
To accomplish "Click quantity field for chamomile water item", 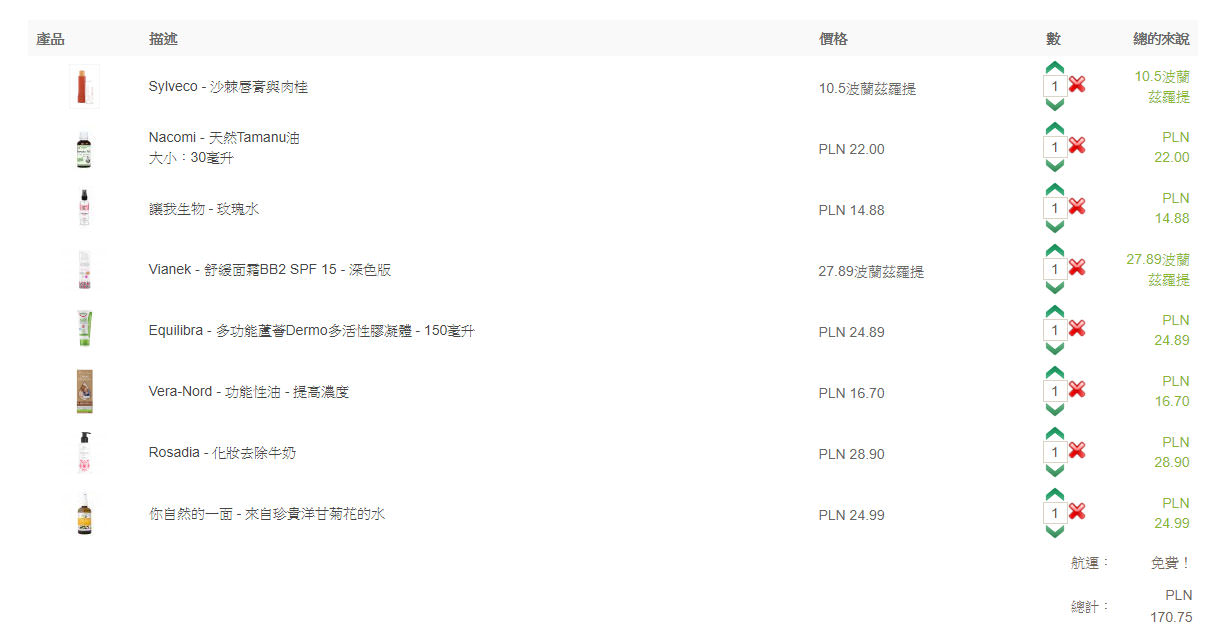I will [x=1054, y=513].
